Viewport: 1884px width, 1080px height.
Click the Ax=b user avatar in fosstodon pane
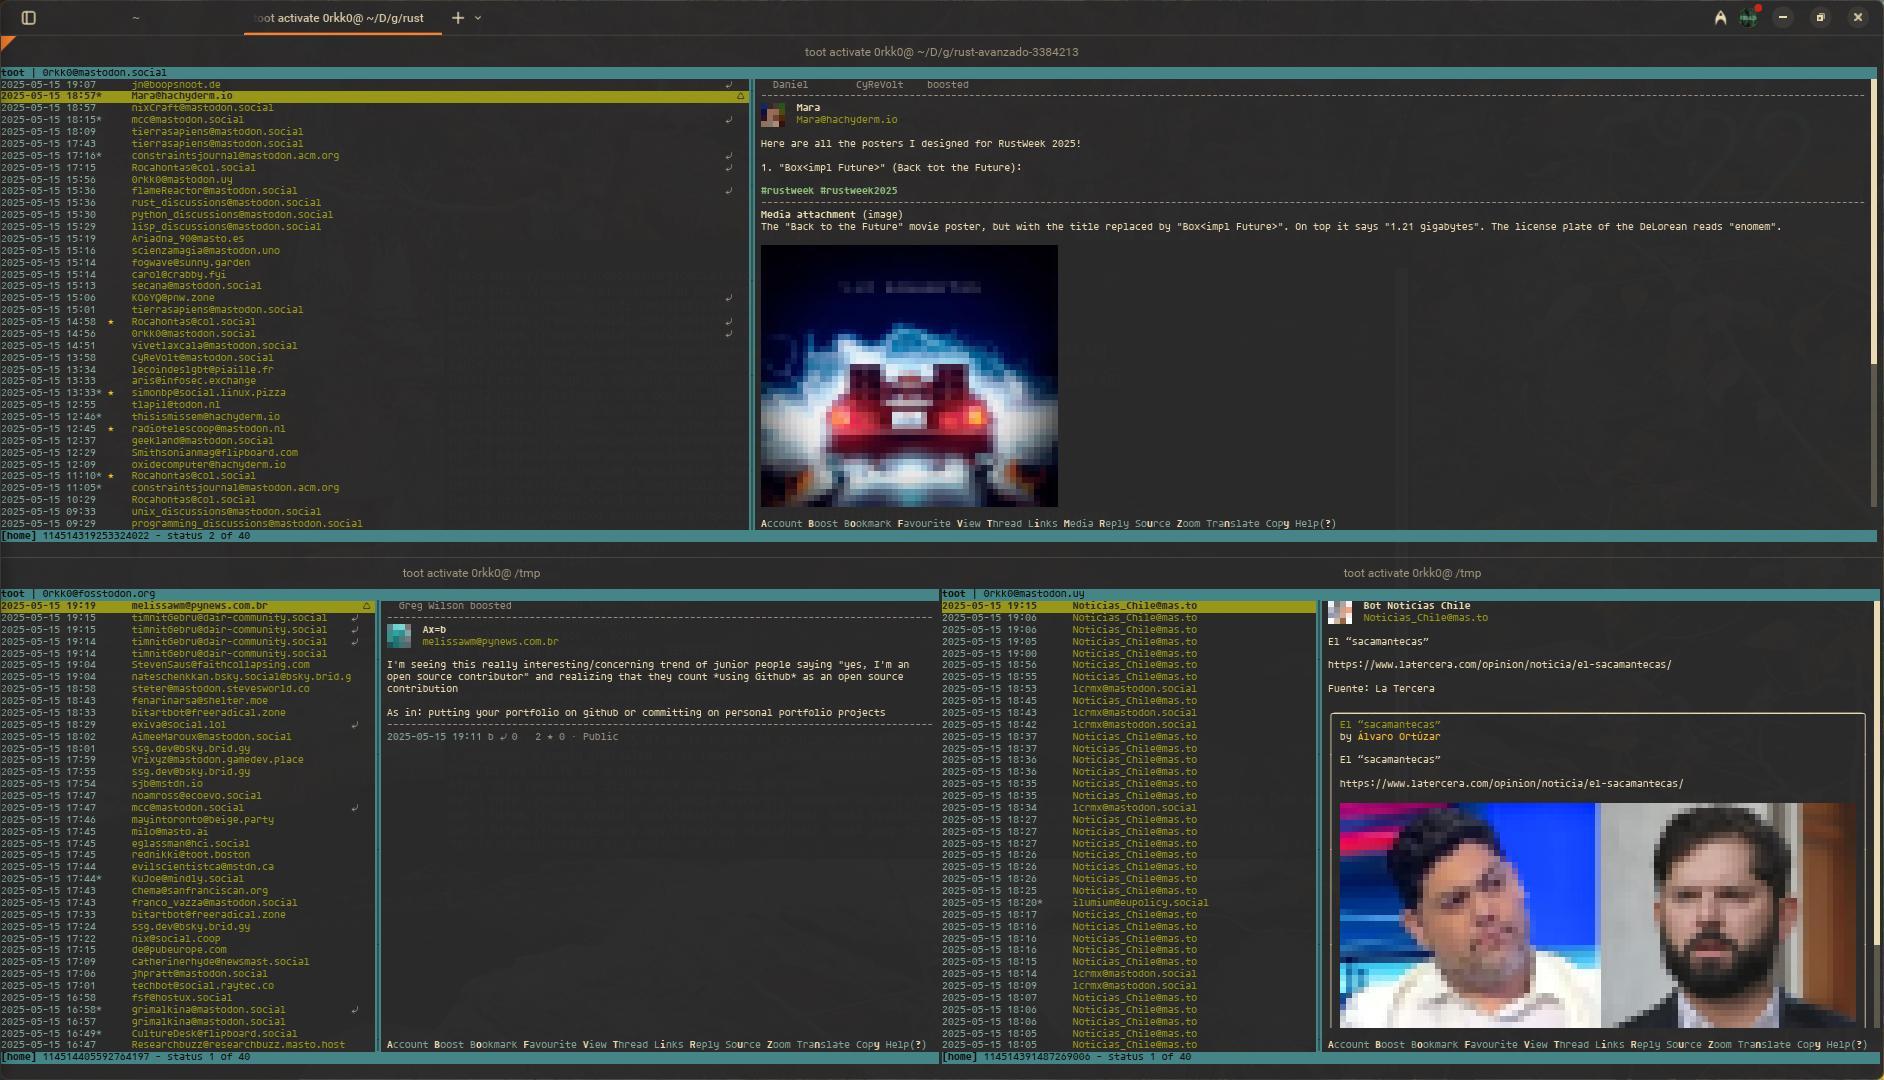pos(398,635)
